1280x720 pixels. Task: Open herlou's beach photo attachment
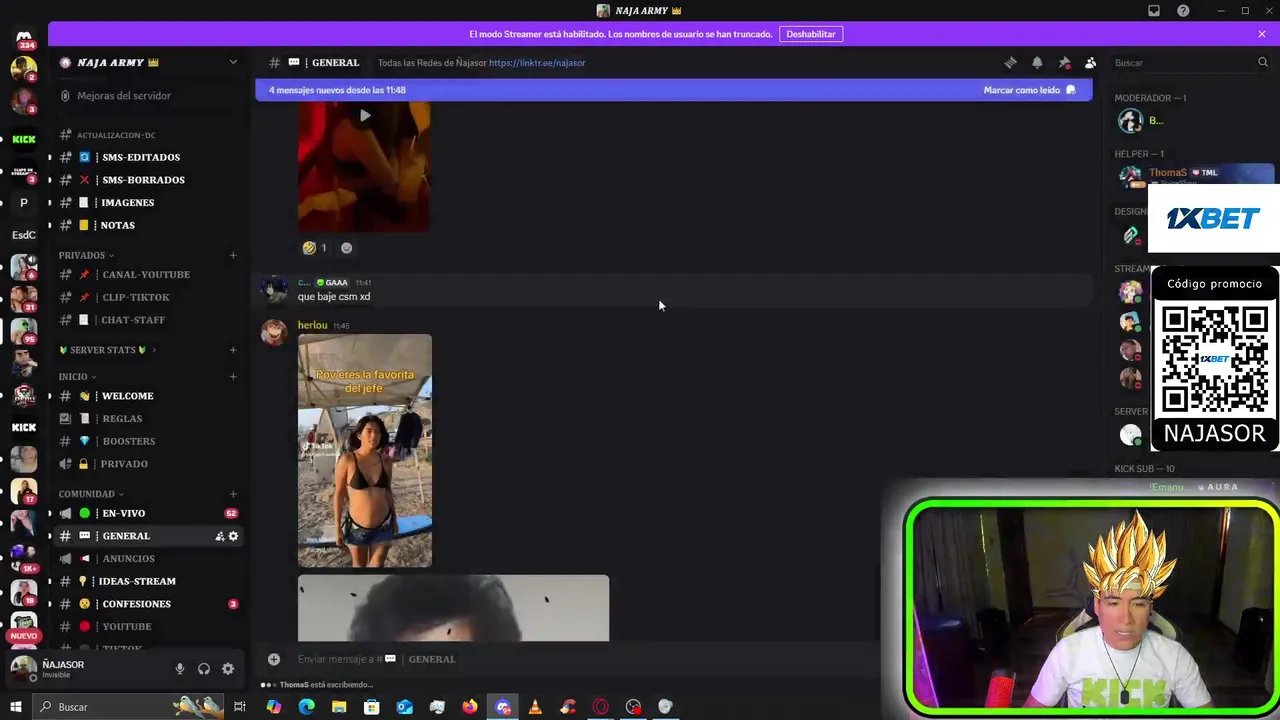click(365, 451)
